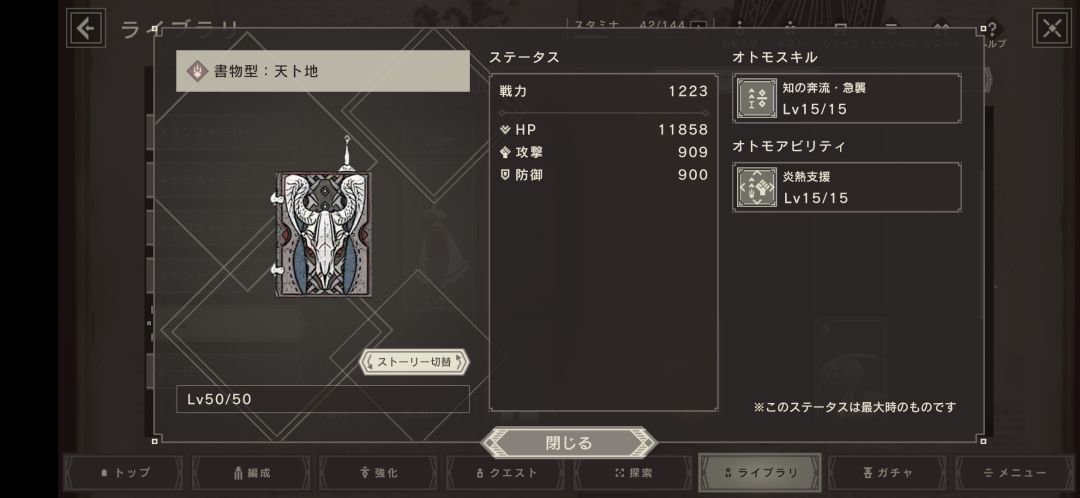Select the ライブラリ tab
The image size is (1080, 498).
point(760,473)
